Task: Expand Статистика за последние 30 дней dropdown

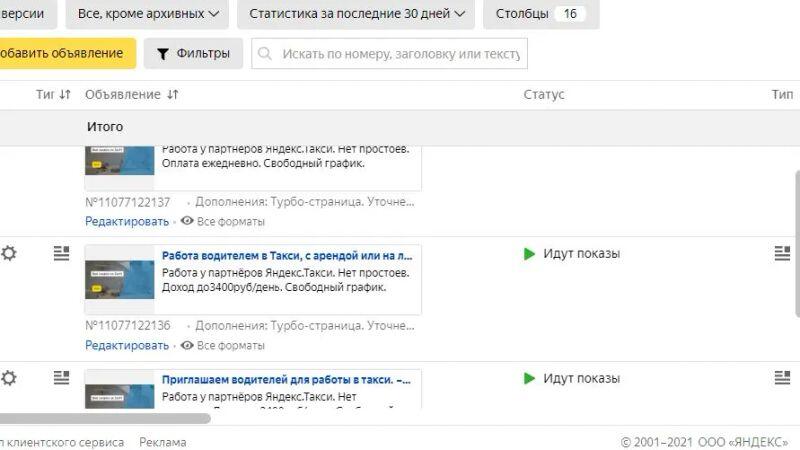Action: [x=357, y=14]
